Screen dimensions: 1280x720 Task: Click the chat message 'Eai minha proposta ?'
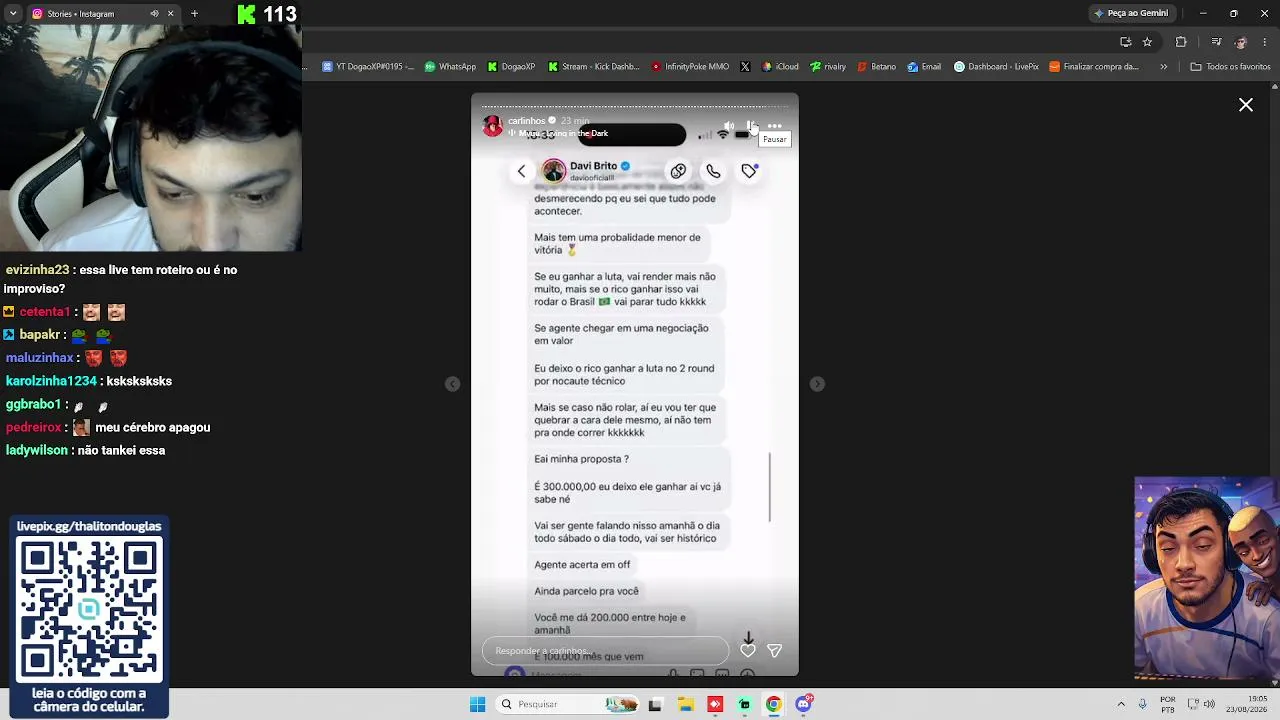[x=581, y=459]
